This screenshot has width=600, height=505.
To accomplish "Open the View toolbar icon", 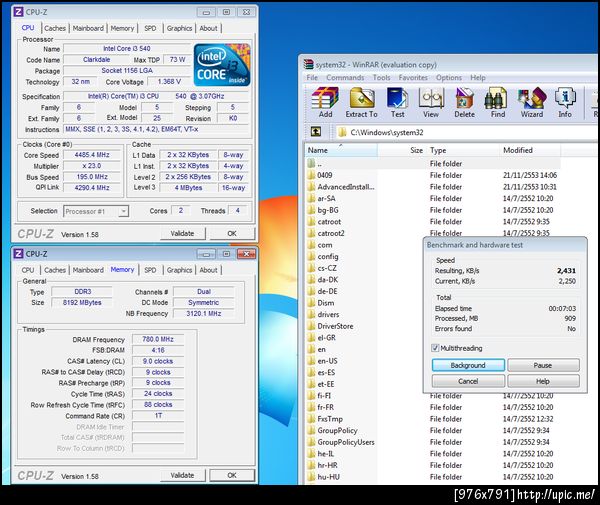I will coord(431,103).
